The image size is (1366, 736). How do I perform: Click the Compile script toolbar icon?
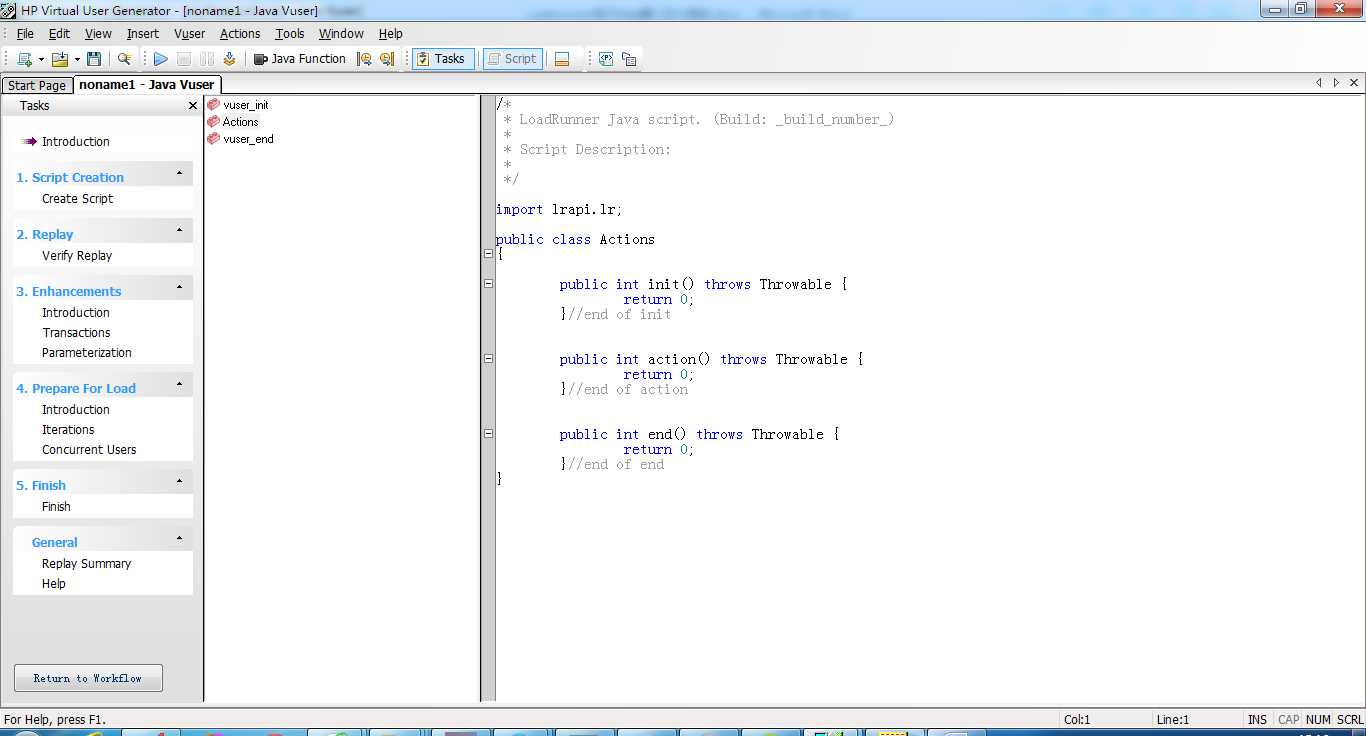pyautogui.click(x=229, y=59)
